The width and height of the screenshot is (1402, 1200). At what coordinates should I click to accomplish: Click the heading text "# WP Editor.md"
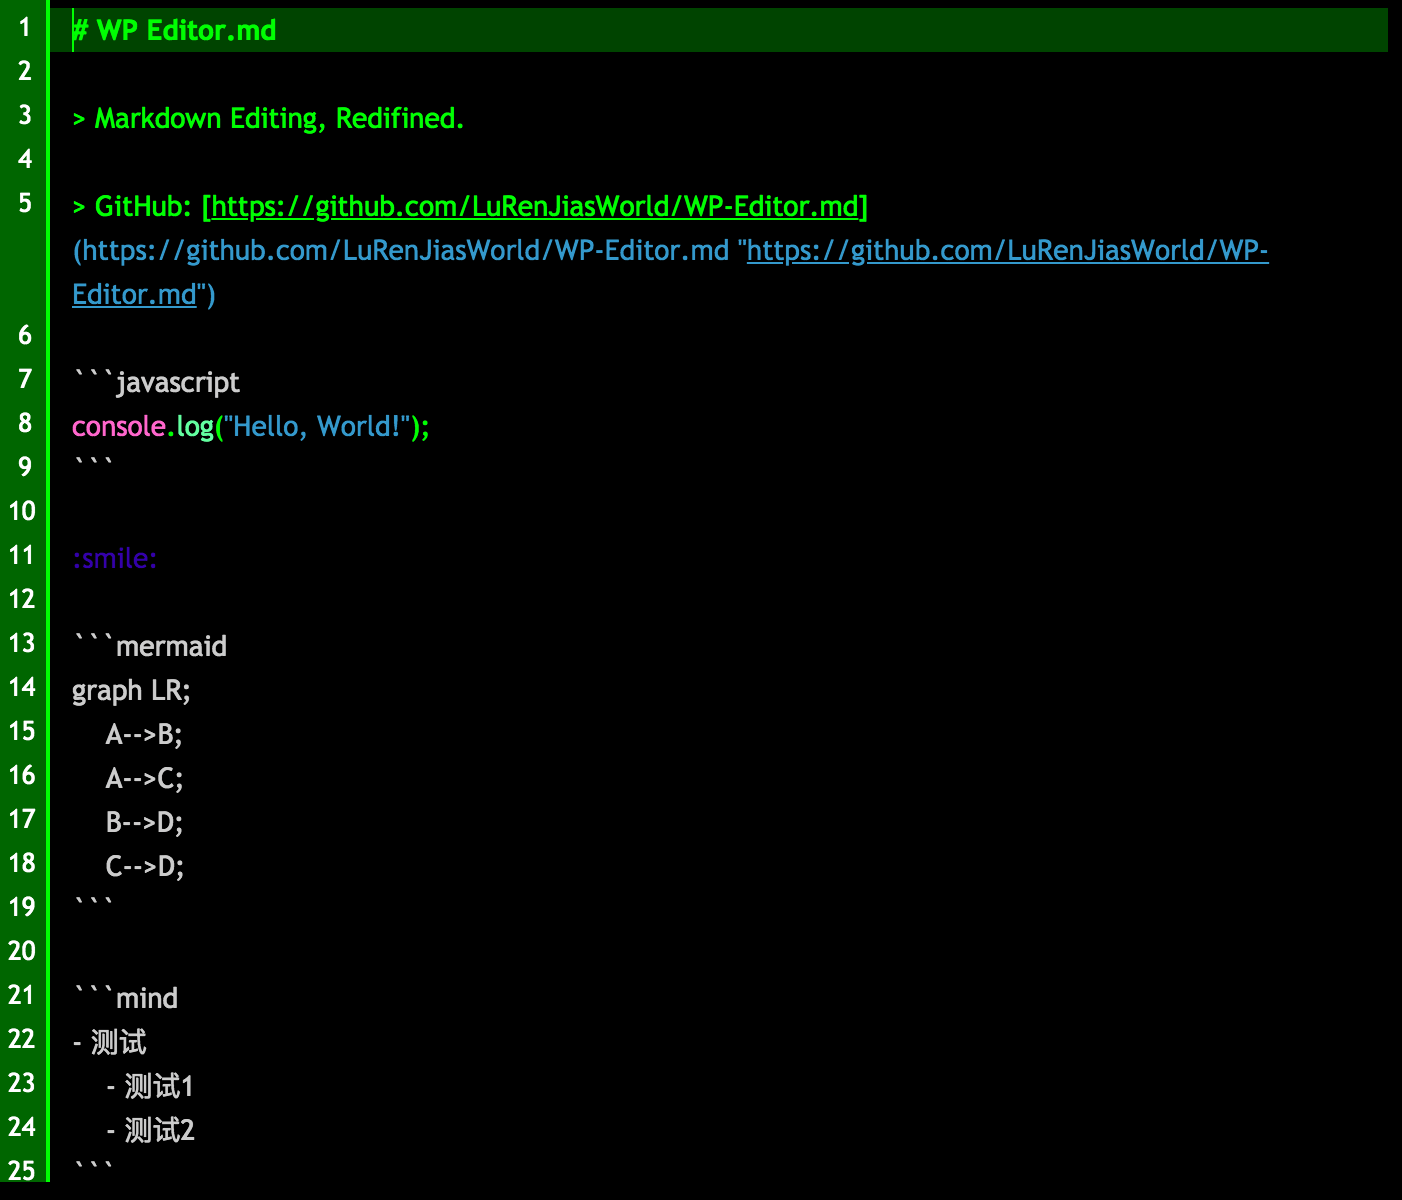pos(174,30)
